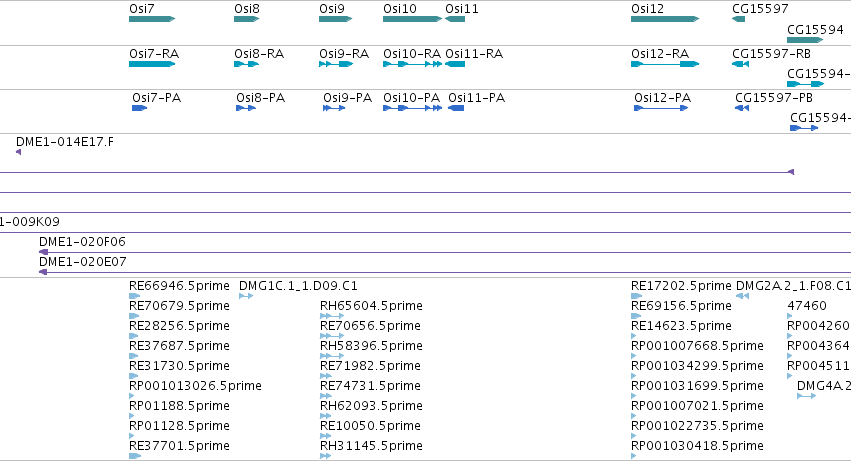Open the CG15597-RB transcript label
The image size is (851, 461).
click(771, 54)
